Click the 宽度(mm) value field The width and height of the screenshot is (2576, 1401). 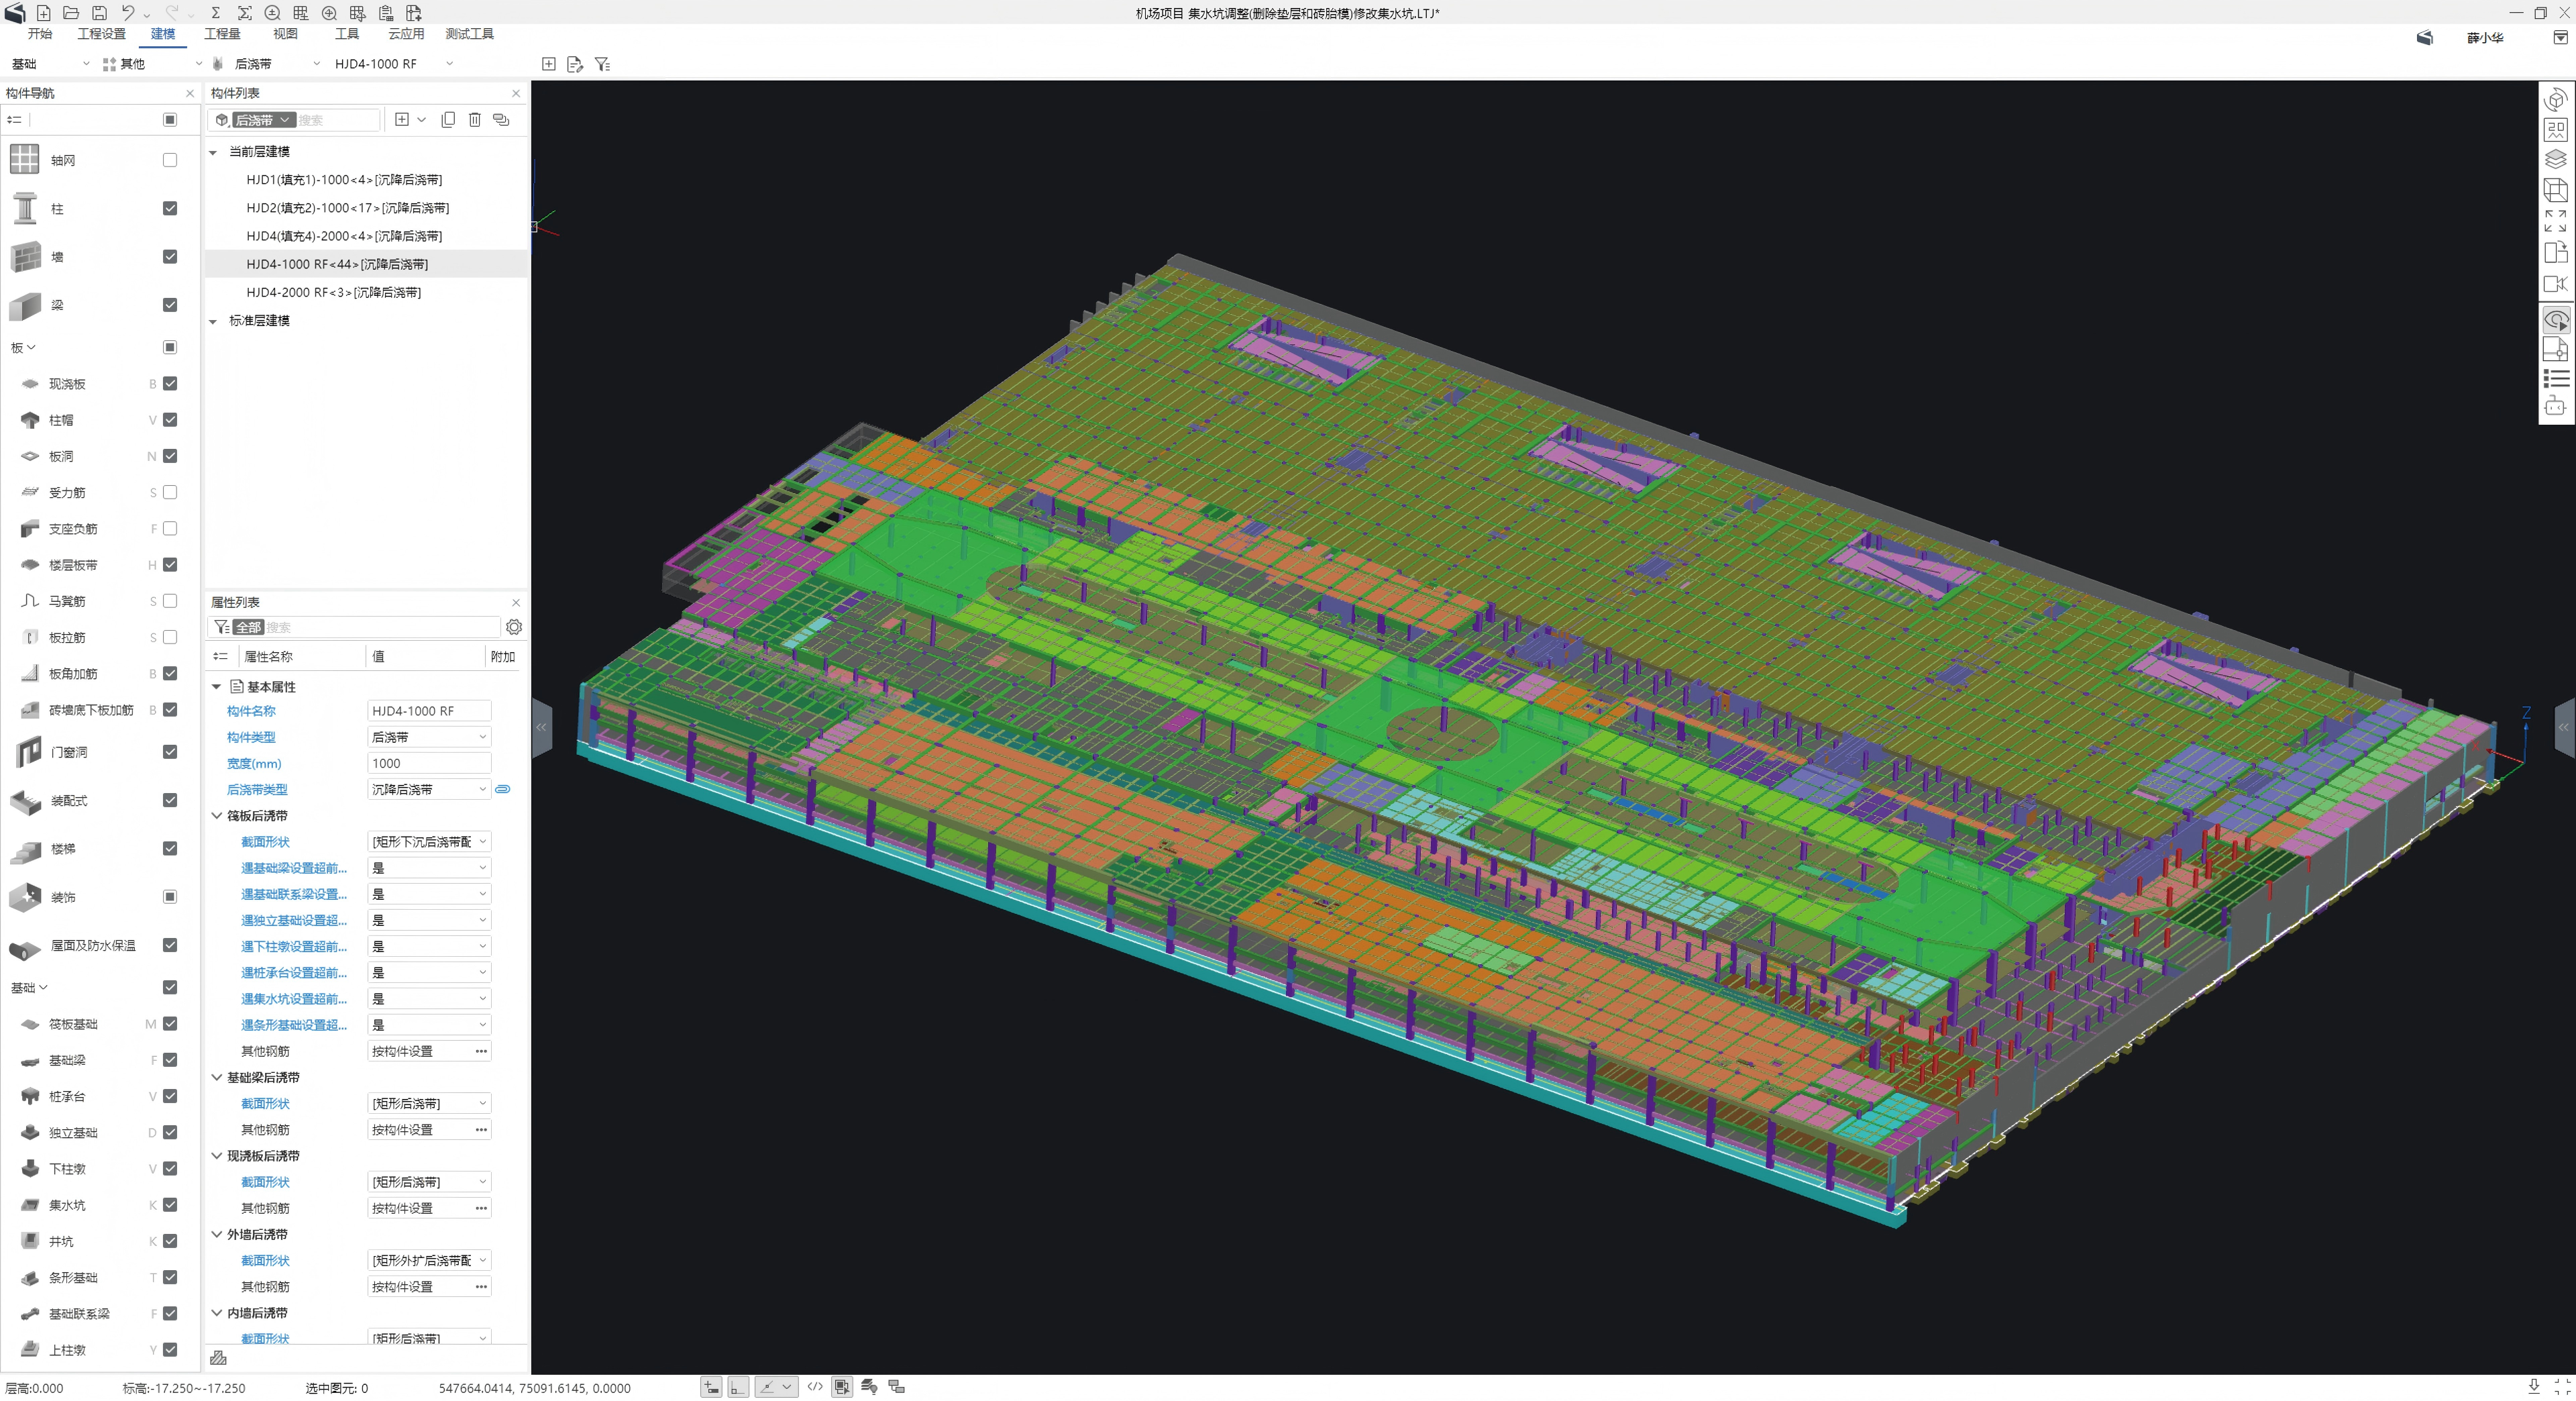[428, 763]
